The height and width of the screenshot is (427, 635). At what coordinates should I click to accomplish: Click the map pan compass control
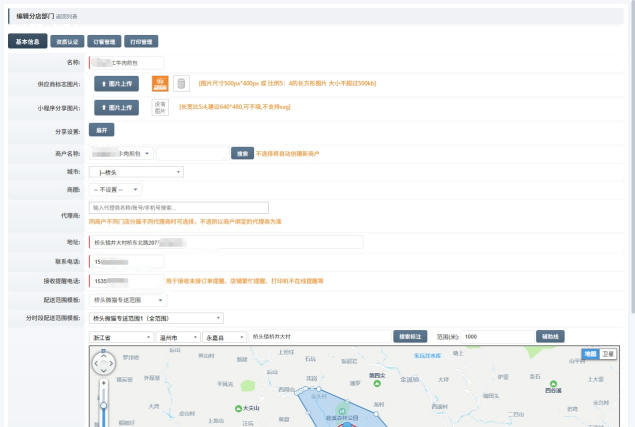pos(103,364)
